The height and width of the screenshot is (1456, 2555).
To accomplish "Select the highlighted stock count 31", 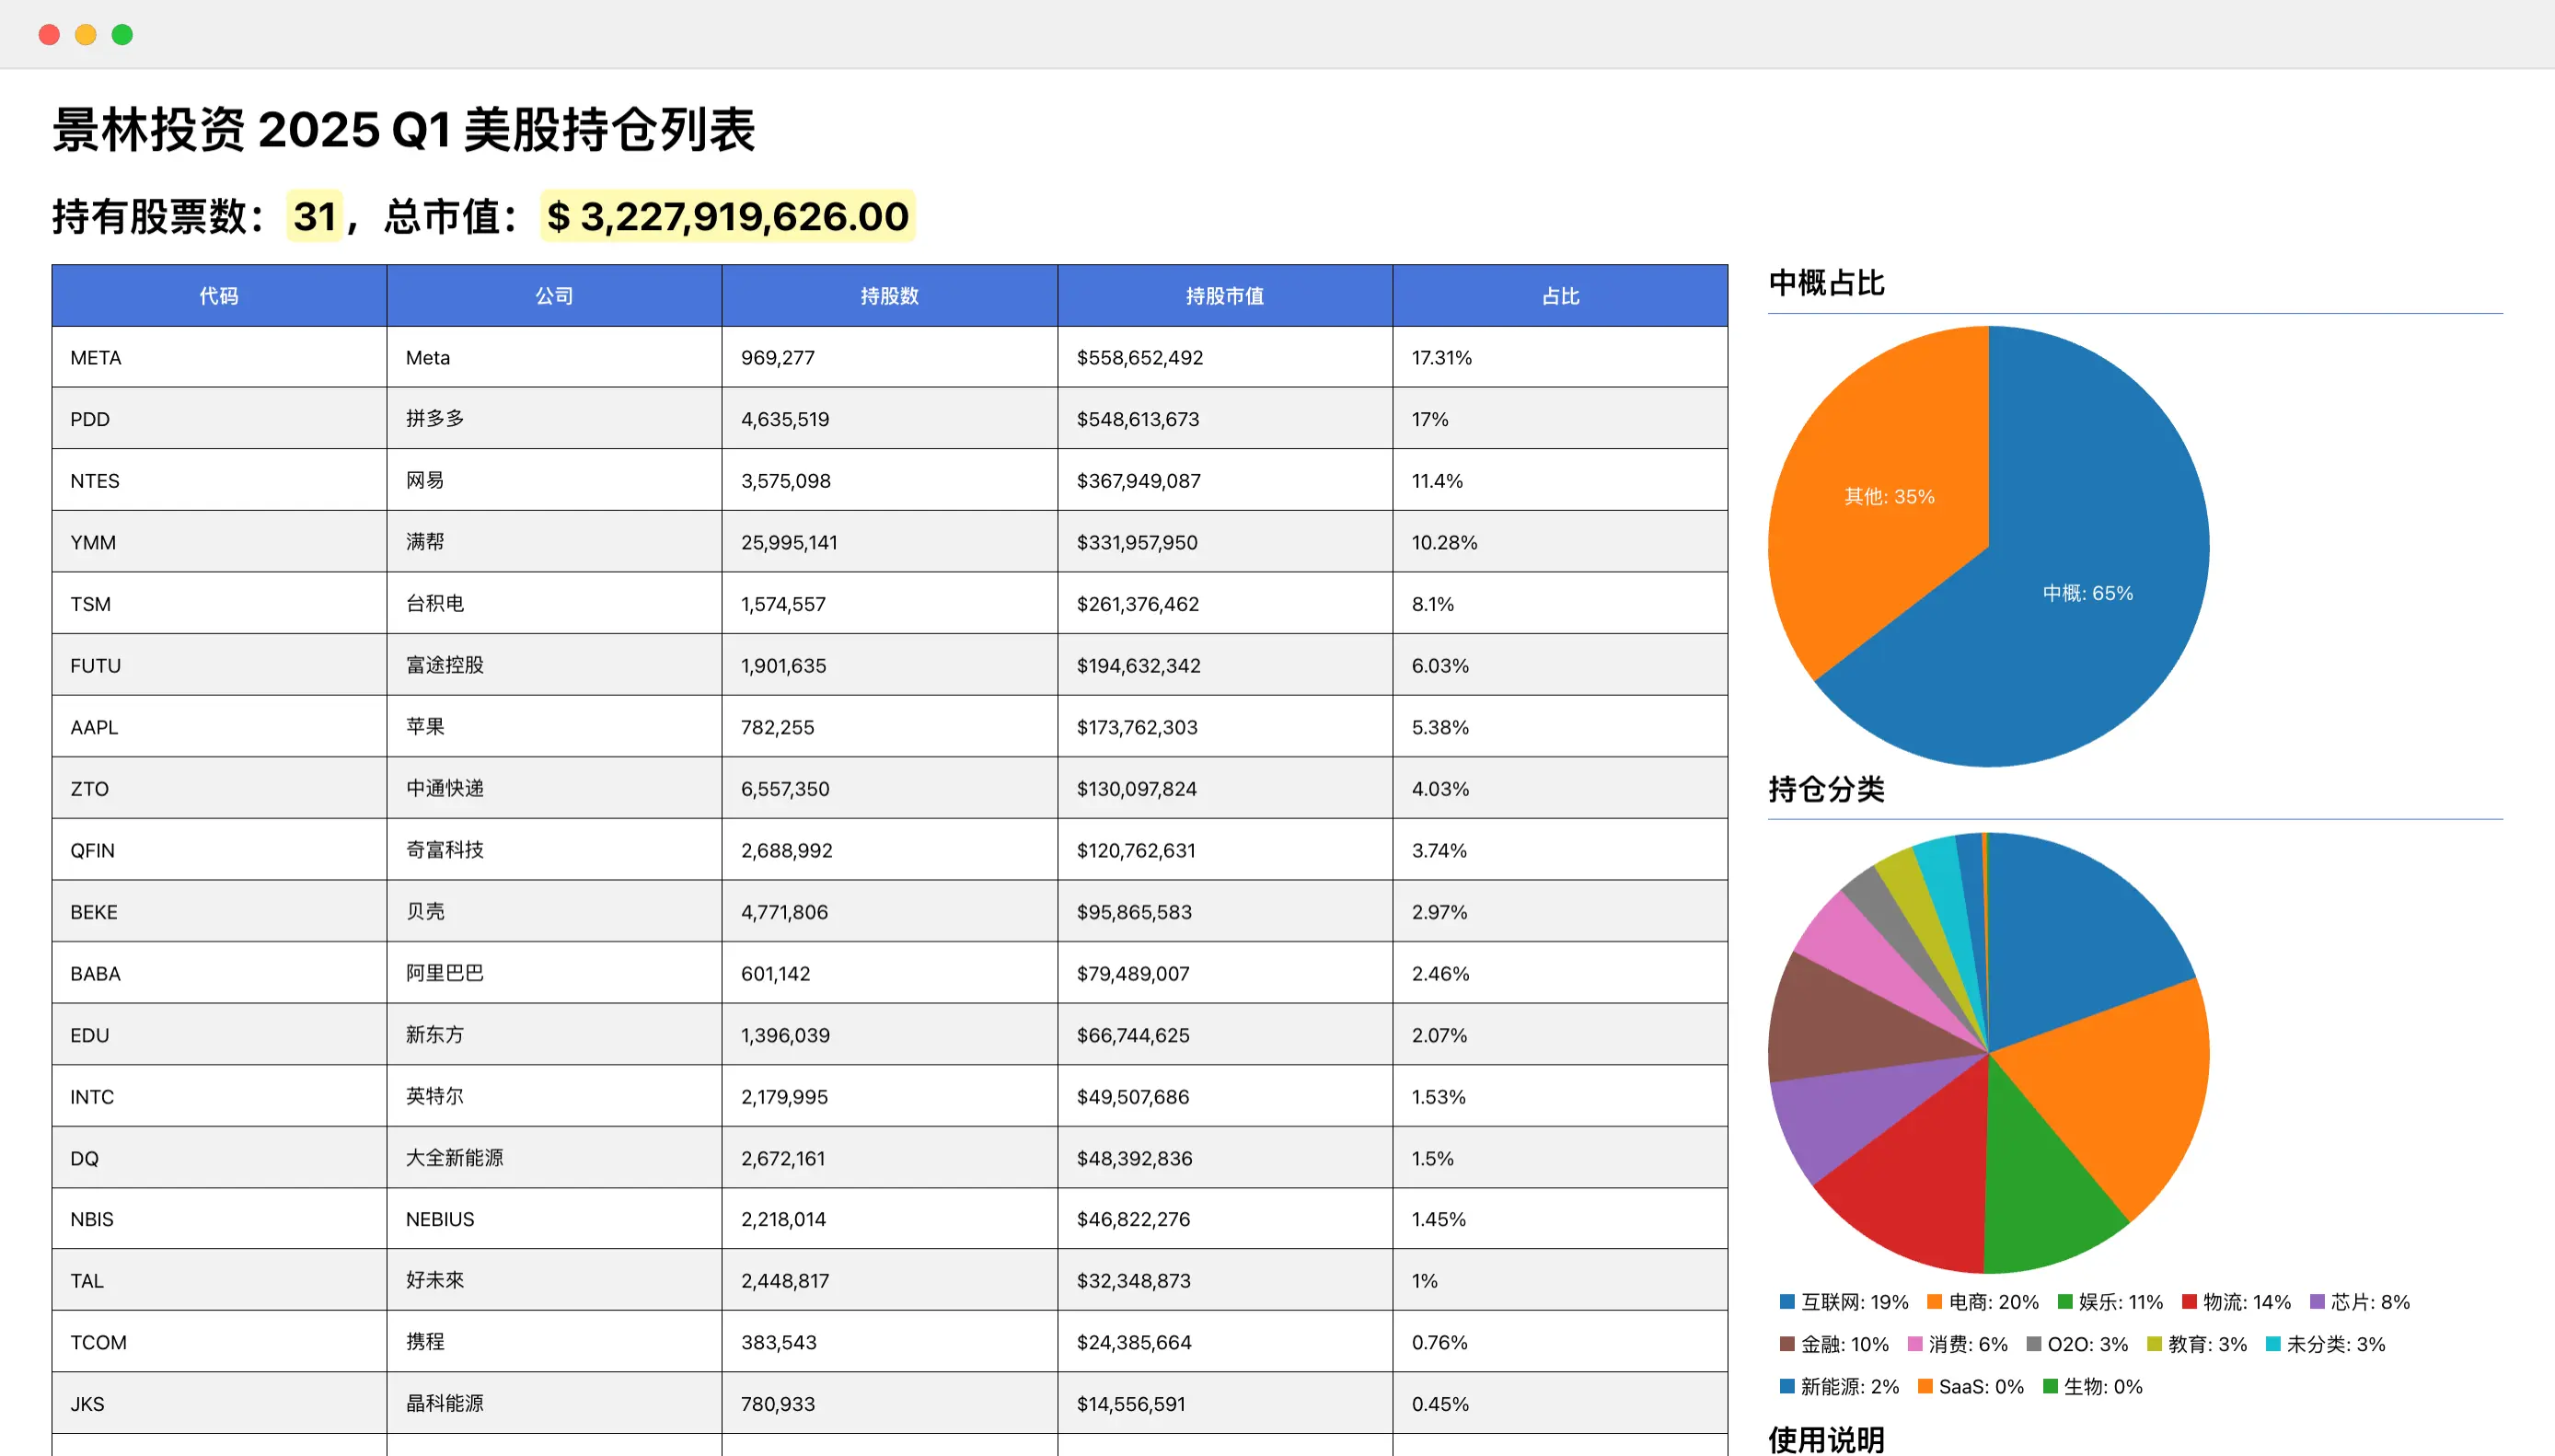I will (315, 216).
